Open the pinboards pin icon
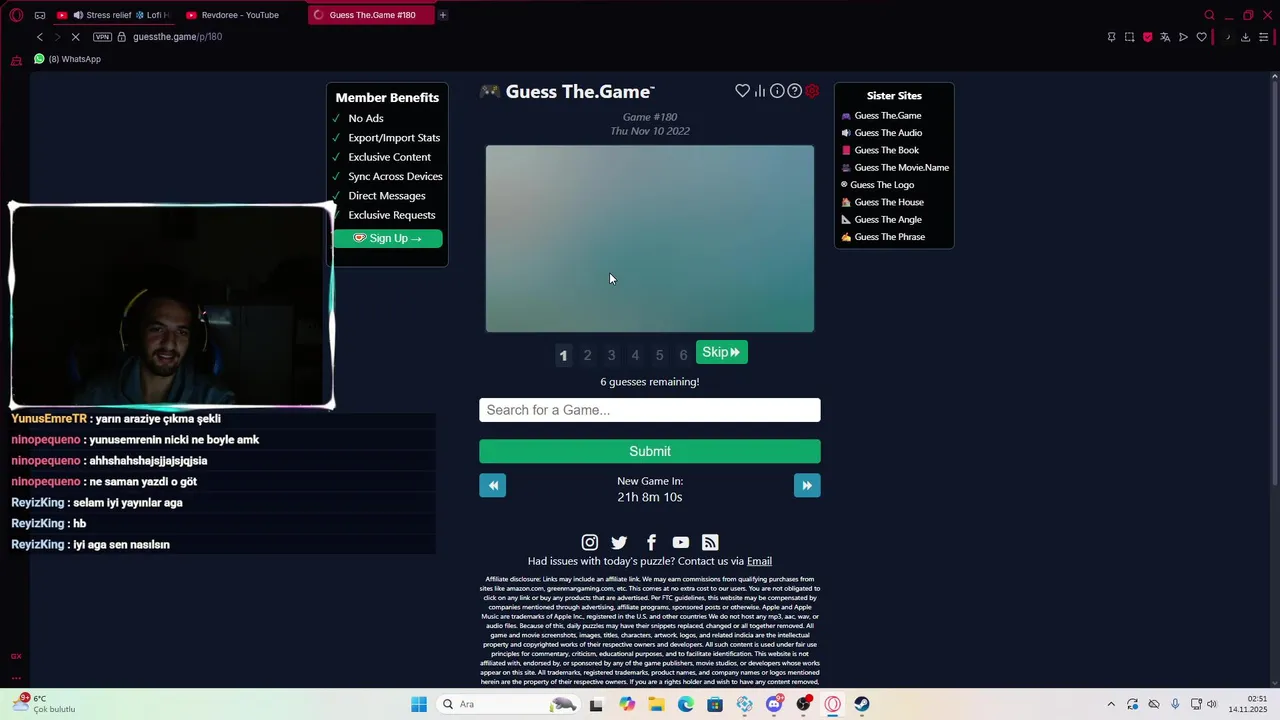 tap(1111, 37)
